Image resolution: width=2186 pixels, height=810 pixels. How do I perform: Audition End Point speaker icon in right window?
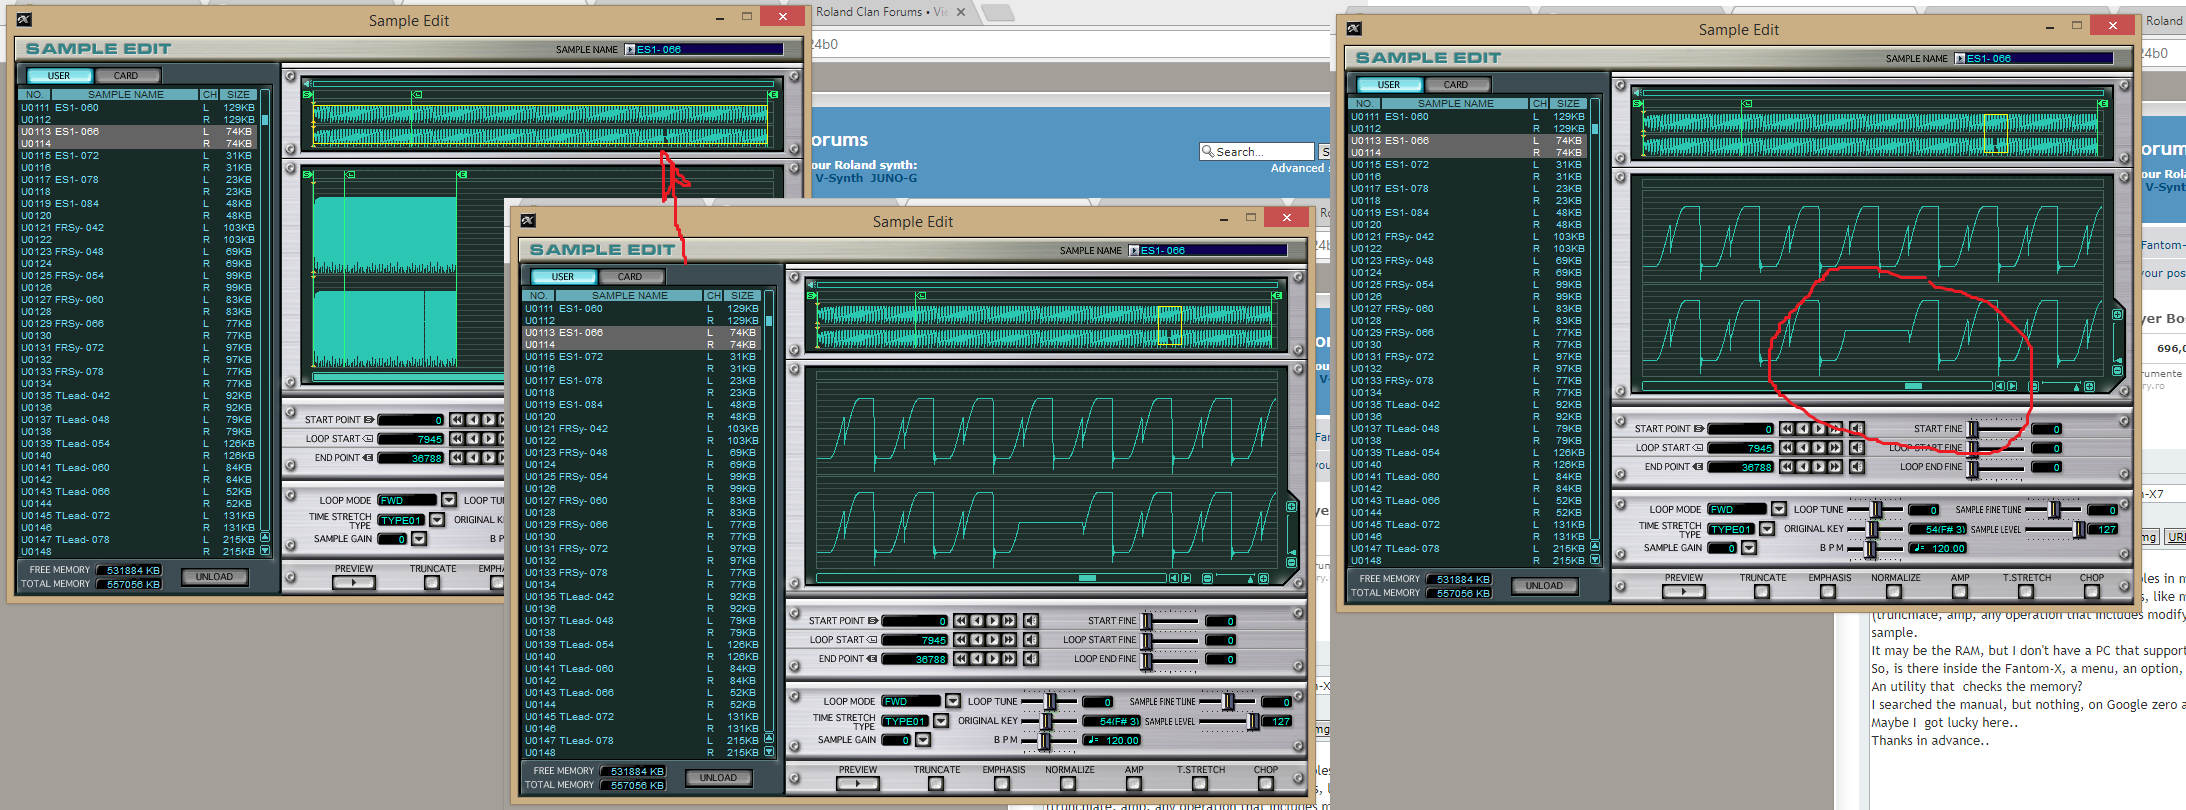pyautogui.click(x=1857, y=467)
